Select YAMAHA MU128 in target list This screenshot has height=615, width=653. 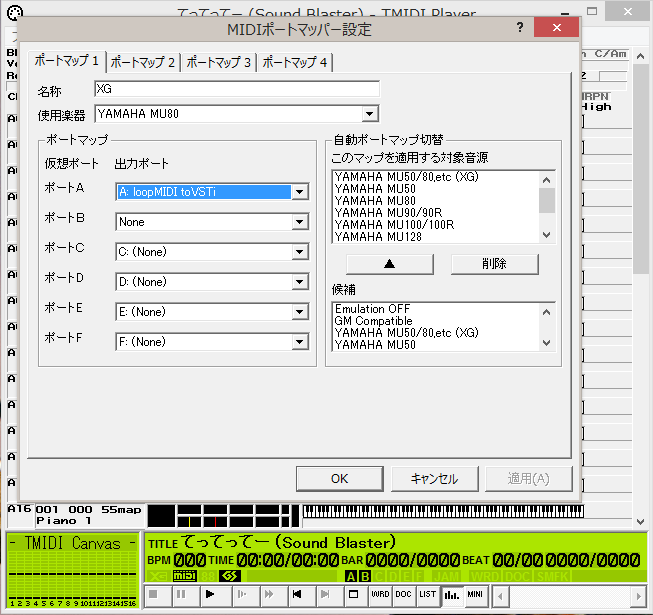(435, 237)
